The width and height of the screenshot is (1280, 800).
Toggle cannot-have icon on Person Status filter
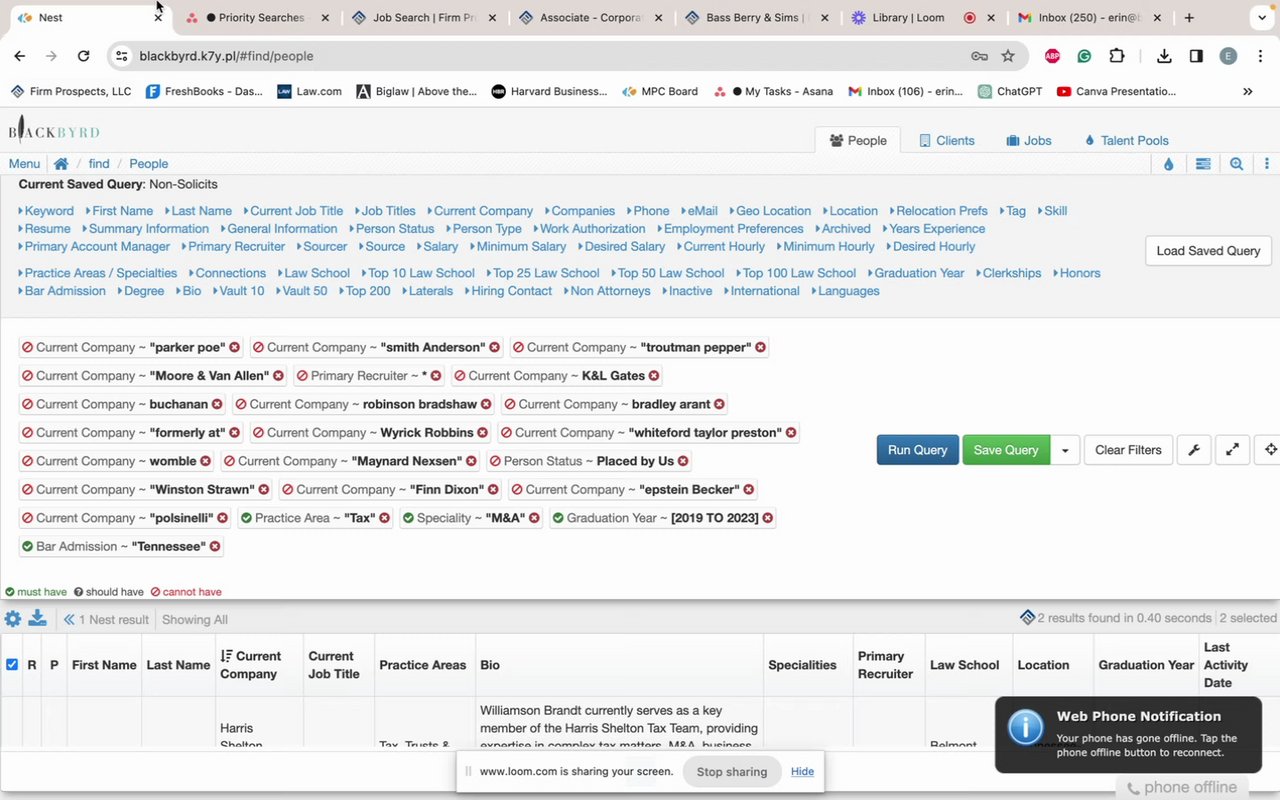(x=495, y=461)
